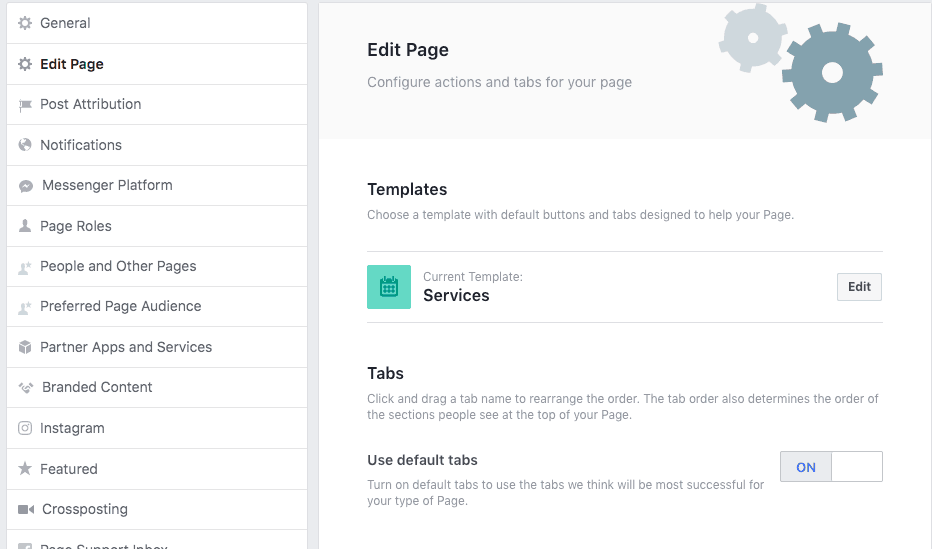Click the People and Other Pages icon
This screenshot has height=549, width=932.
(x=24, y=267)
